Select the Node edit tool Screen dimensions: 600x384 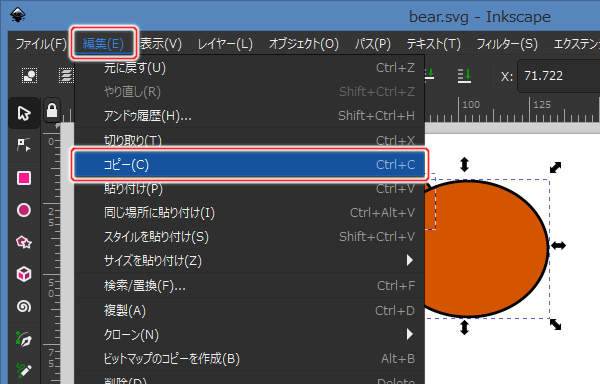point(24,145)
